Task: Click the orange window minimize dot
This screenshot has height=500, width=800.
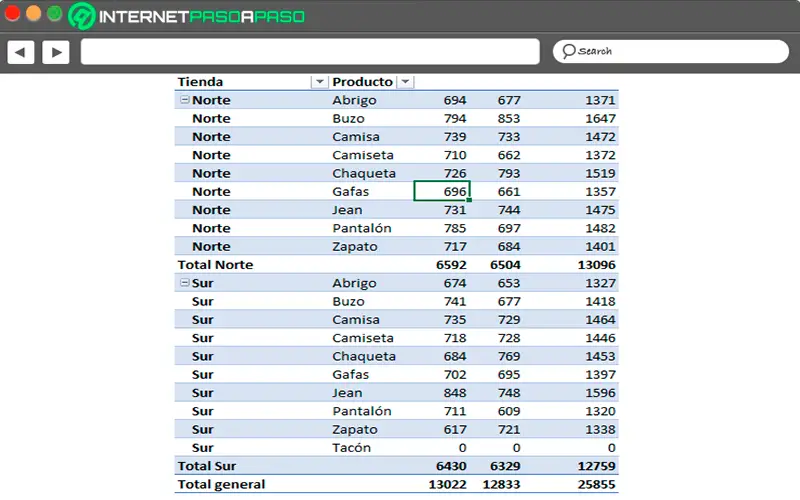Action: click(x=33, y=14)
